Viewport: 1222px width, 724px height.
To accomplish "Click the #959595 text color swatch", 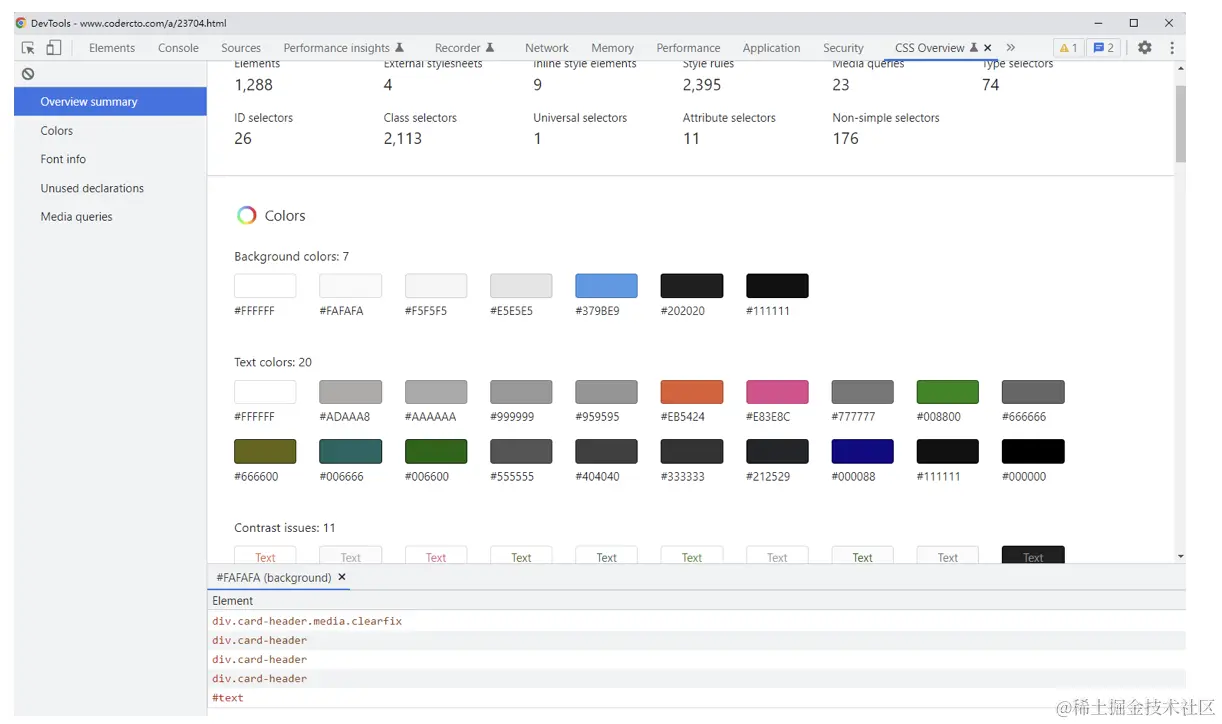I will point(606,392).
